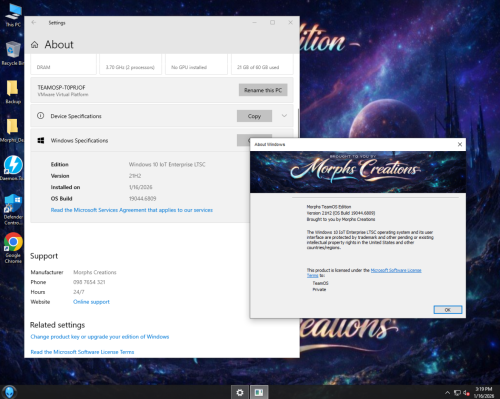This screenshot has height=399, width=500.
Task: Click the Morphs Creations banner in About Windows
Action: (x=358, y=172)
